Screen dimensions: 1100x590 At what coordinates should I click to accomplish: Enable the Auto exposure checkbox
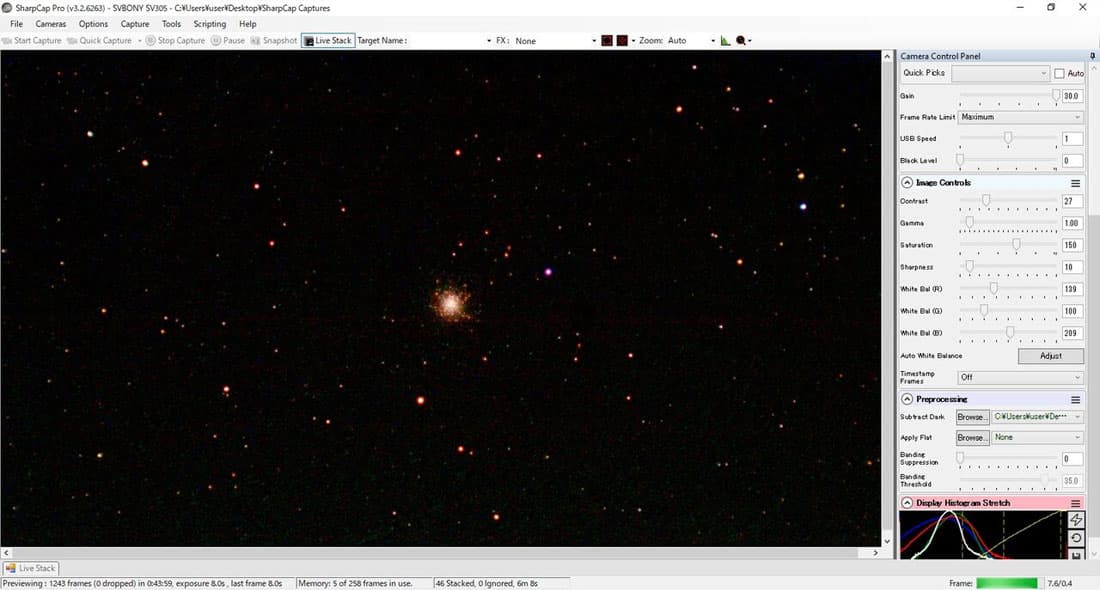[x=1059, y=74]
